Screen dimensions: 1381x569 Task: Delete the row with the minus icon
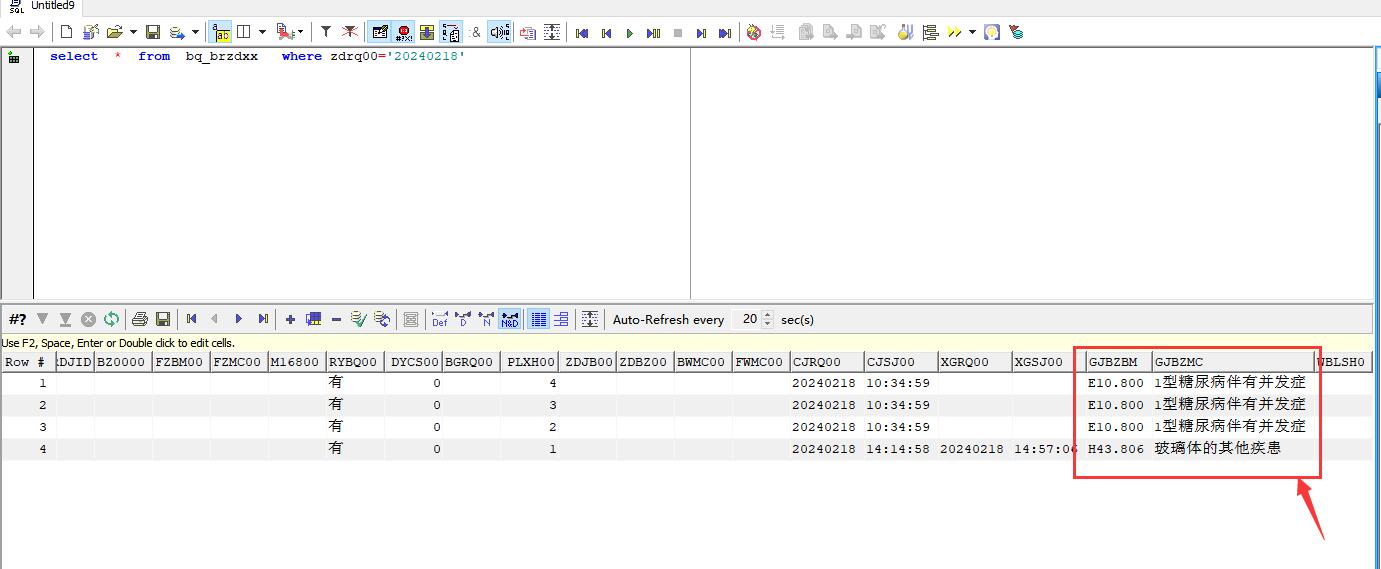pos(336,320)
